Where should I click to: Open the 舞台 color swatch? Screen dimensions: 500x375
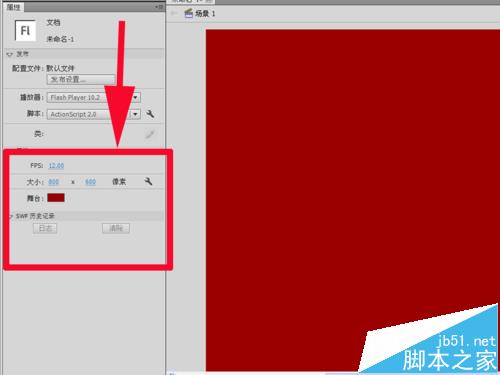click(x=56, y=198)
